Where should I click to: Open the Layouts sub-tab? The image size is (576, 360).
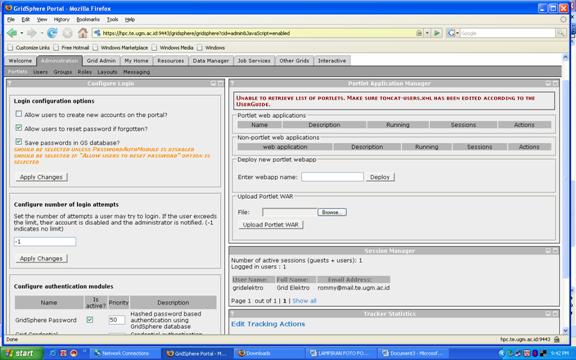[107, 72]
